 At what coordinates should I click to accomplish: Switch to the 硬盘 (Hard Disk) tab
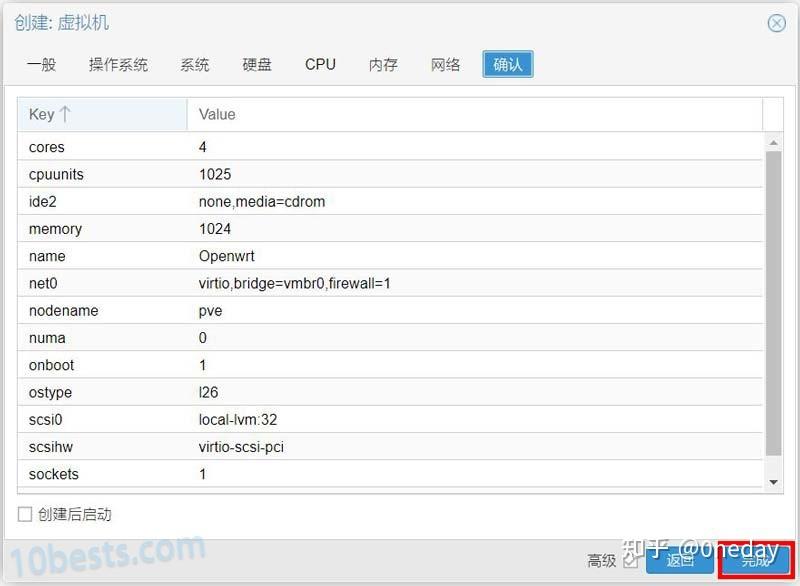255,64
